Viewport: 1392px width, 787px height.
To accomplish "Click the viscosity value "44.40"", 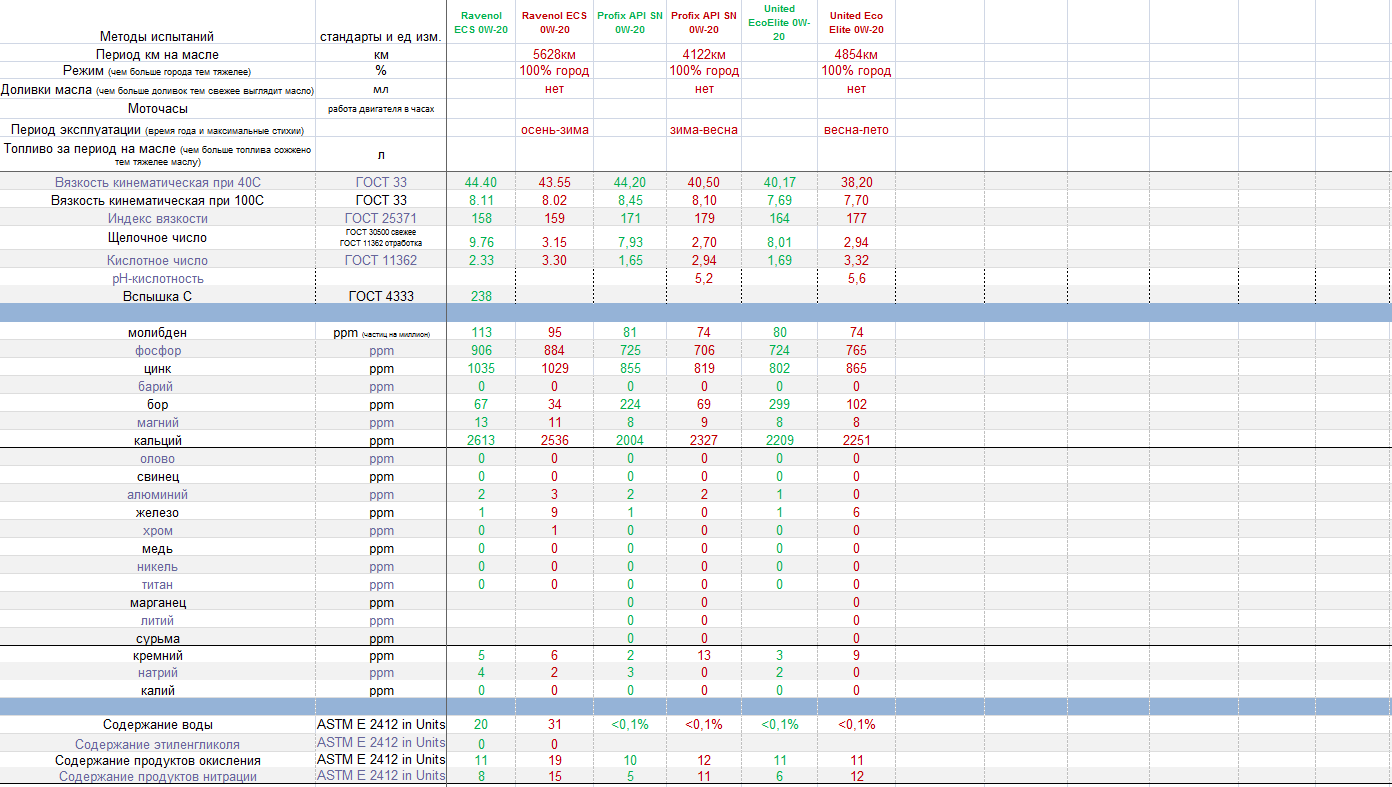I will [x=480, y=182].
